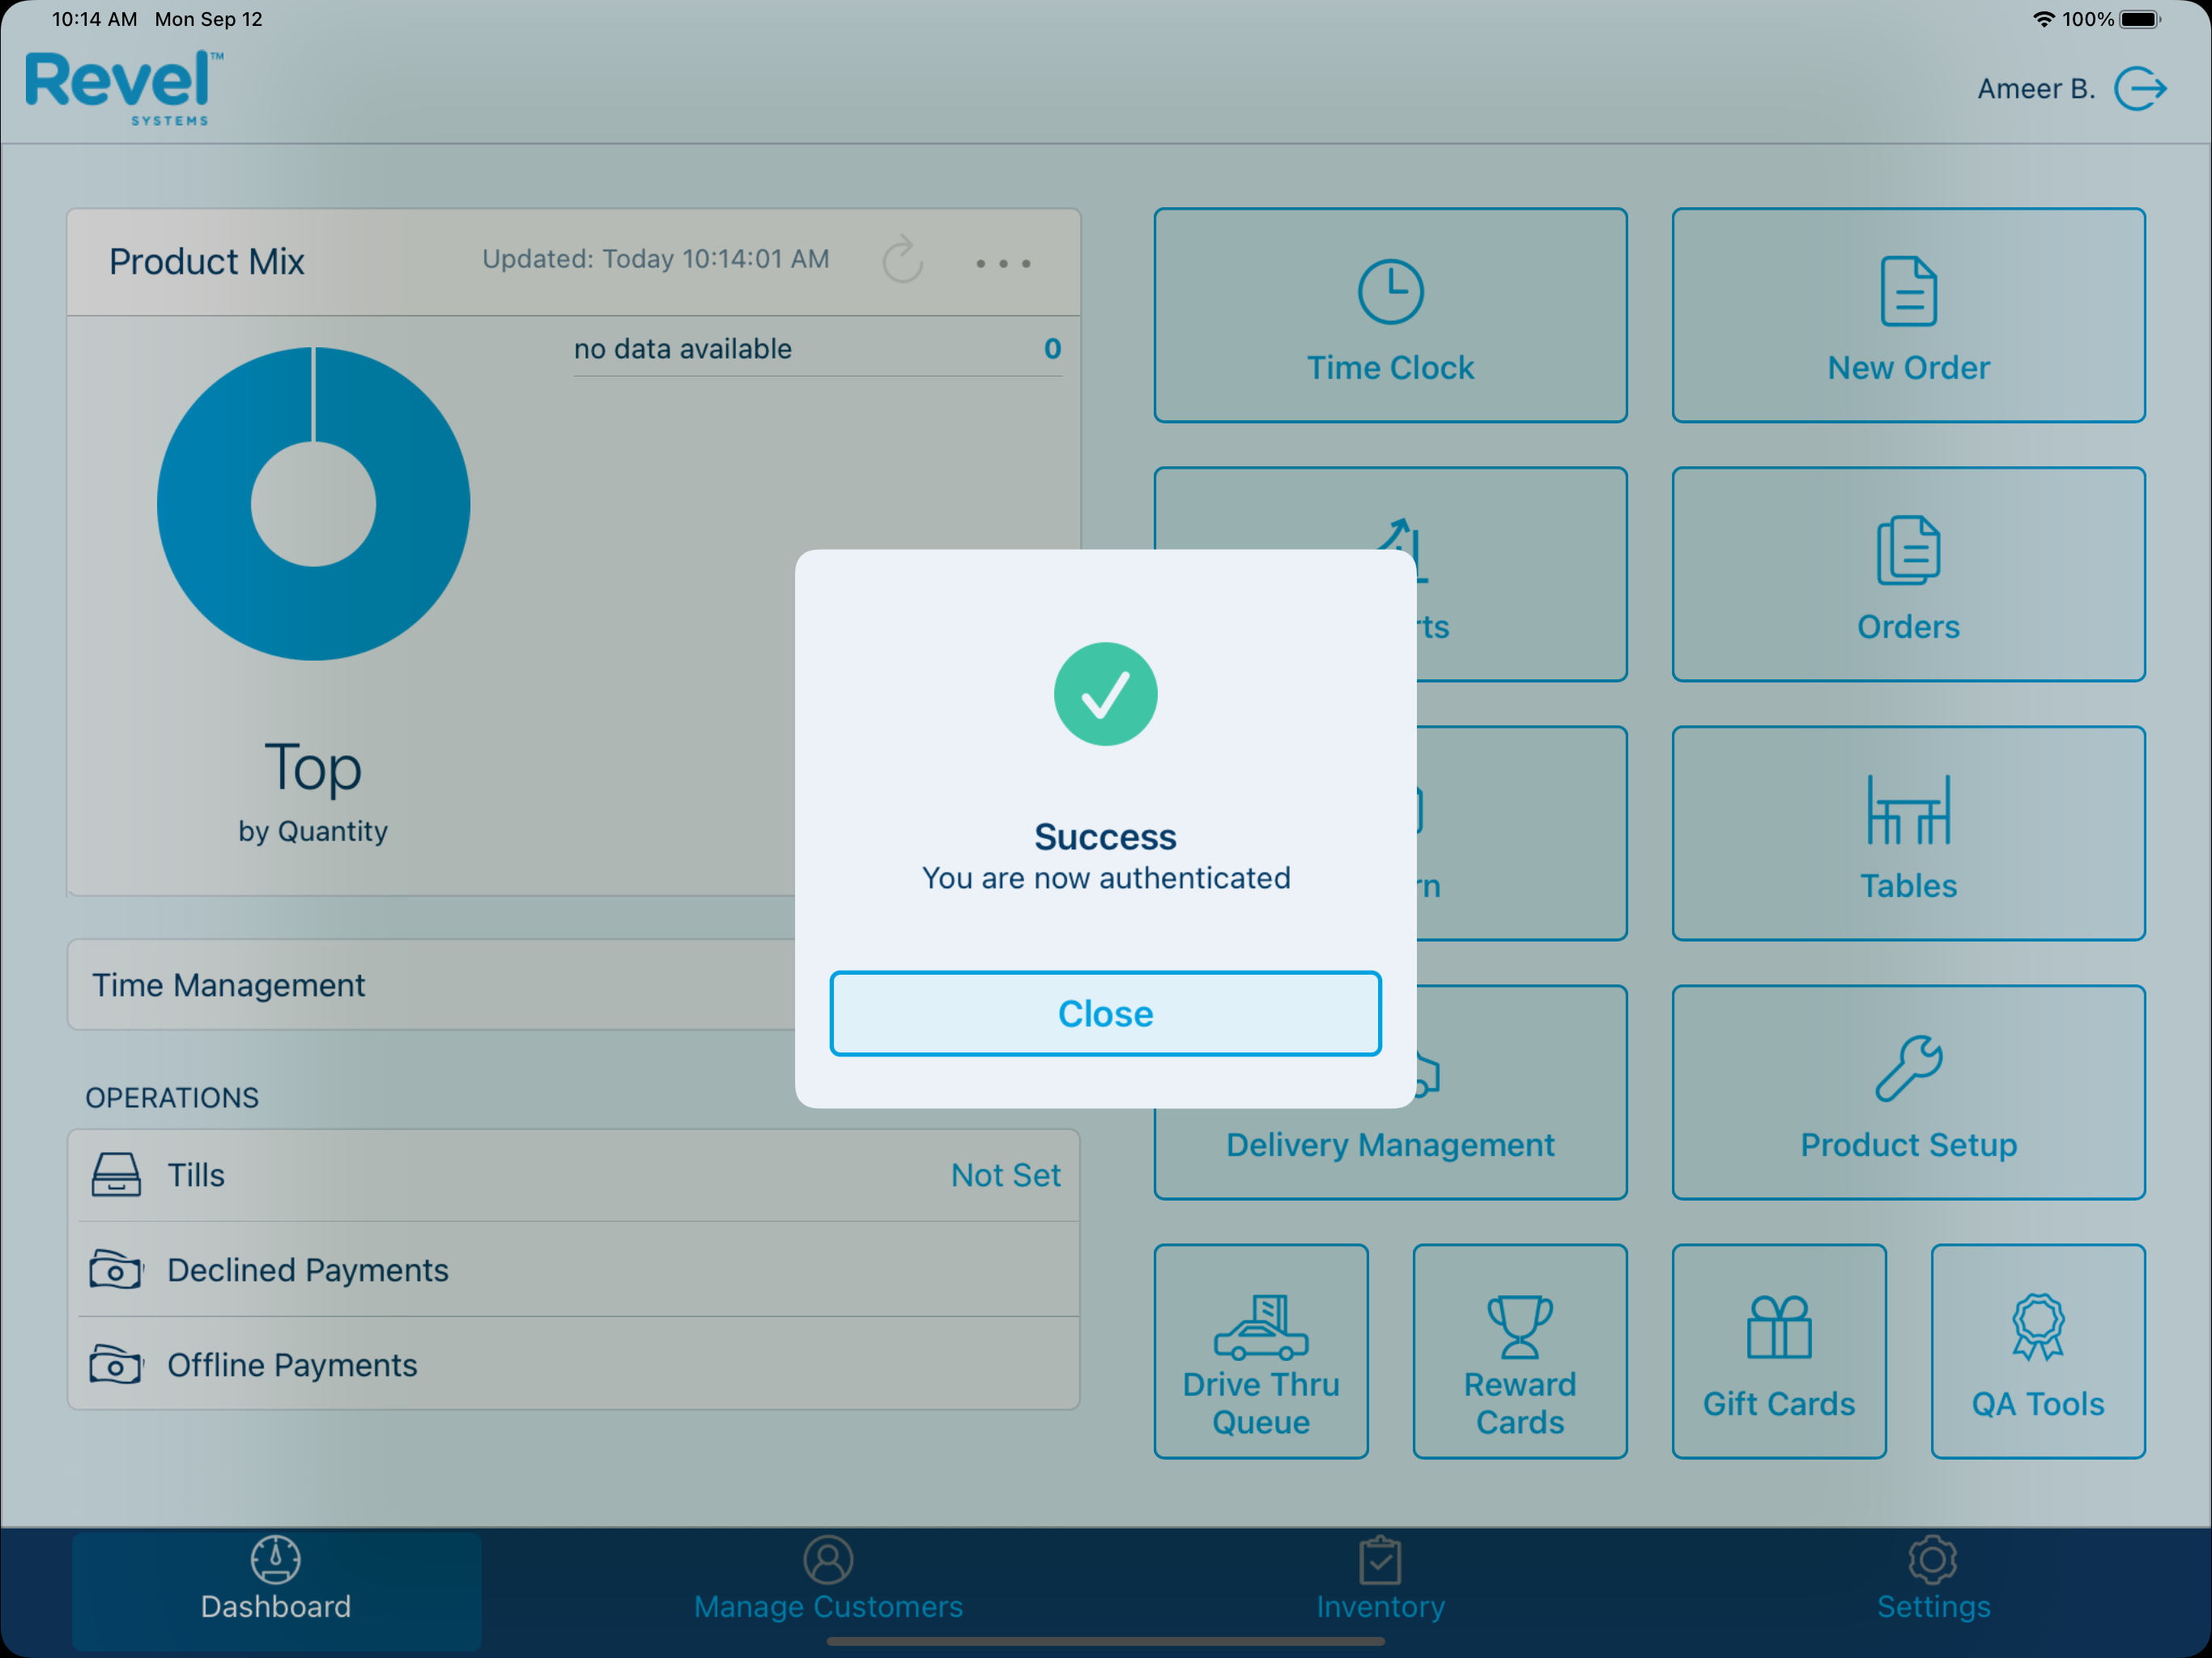Start a New Order
2212x1658 pixels.
(1907, 315)
